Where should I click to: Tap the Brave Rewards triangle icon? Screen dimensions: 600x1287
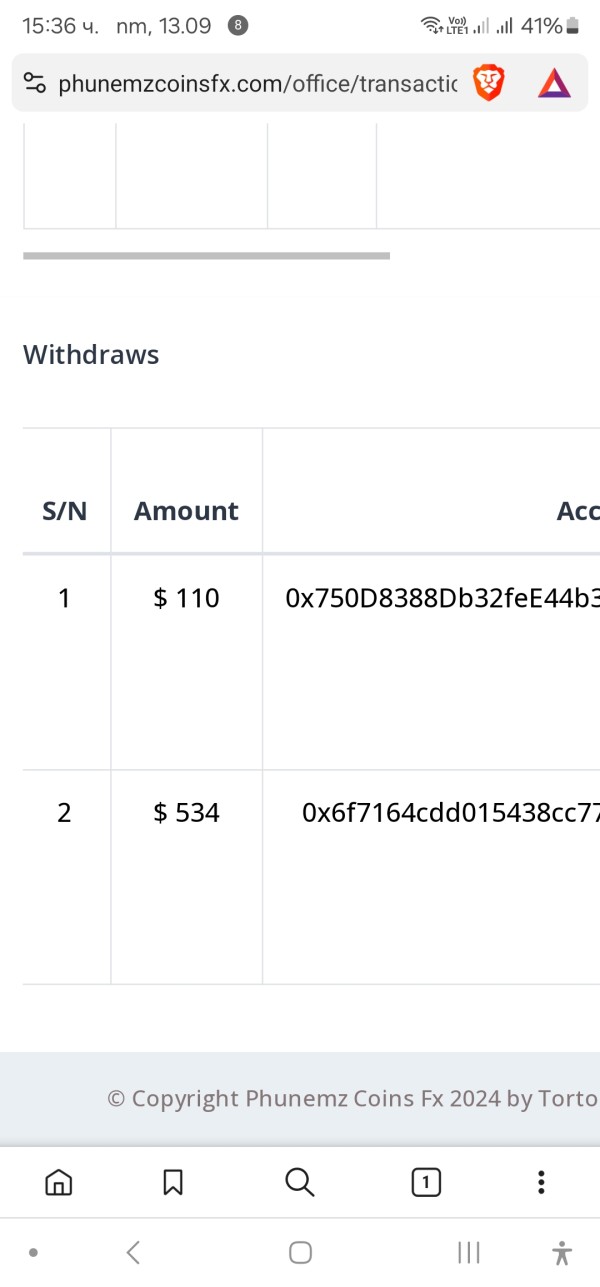coord(554,83)
